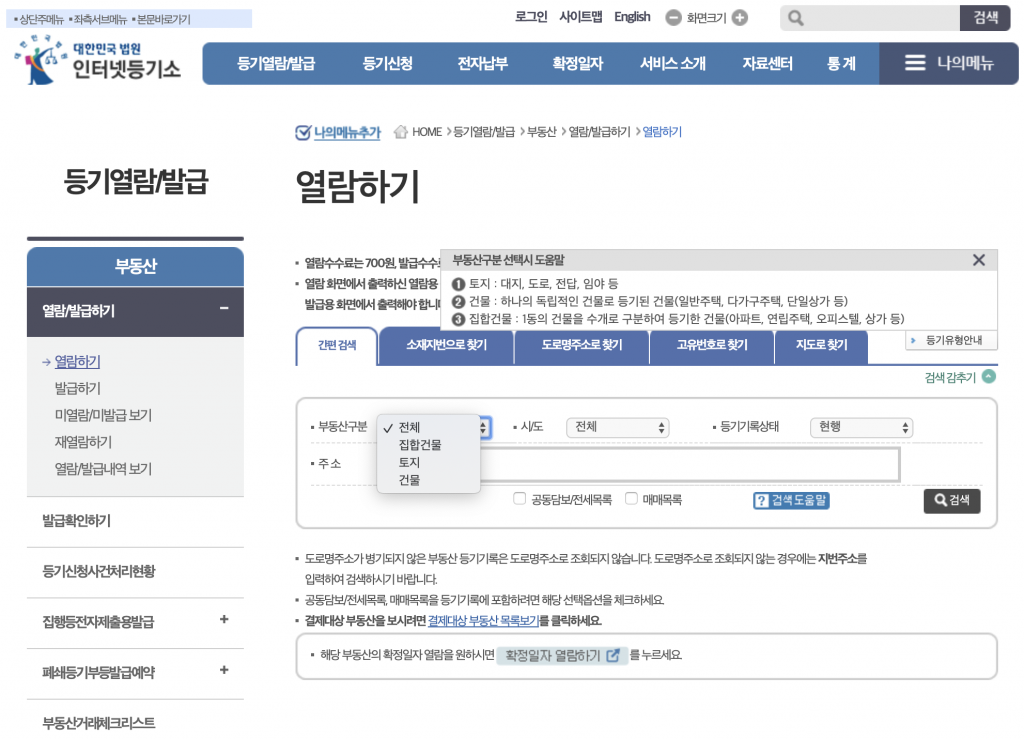The width and height of the screenshot is (1024, 739).
Task: Open 등기신청 main menu
Action: (388, 63)
